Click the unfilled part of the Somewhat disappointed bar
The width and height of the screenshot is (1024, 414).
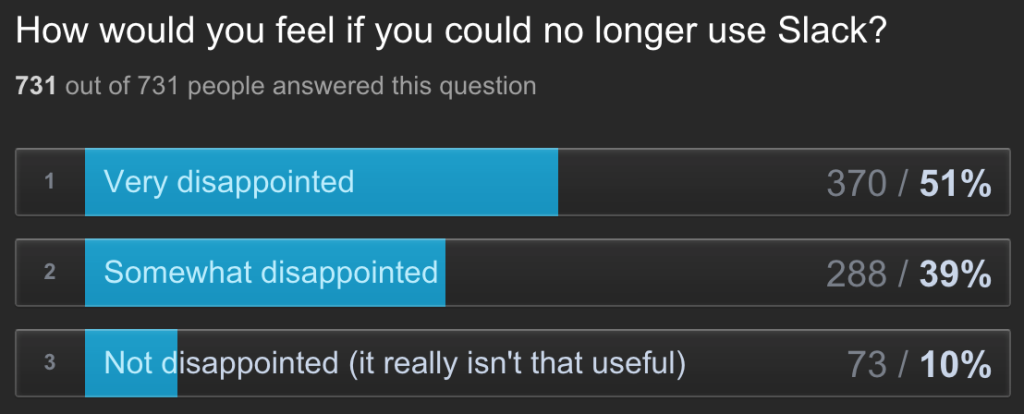point(630,272)
